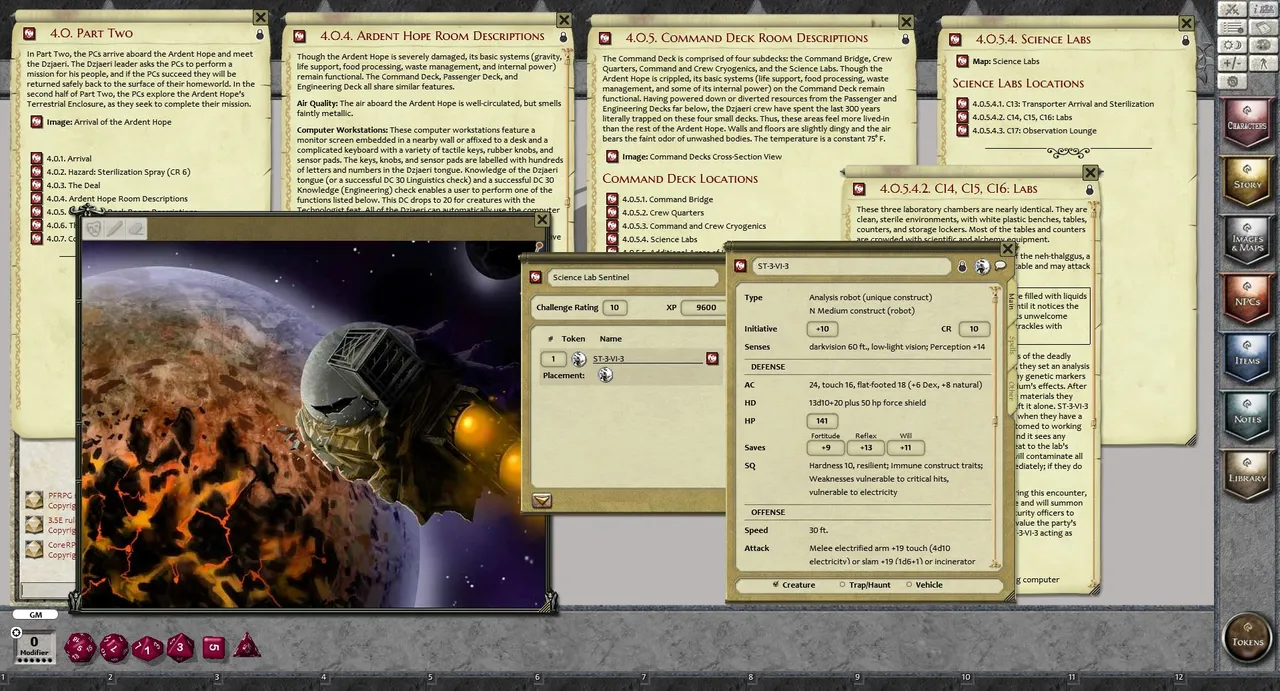Open the gear settings icon
The image size is (1280, 691).
[x=1232, y=81]
